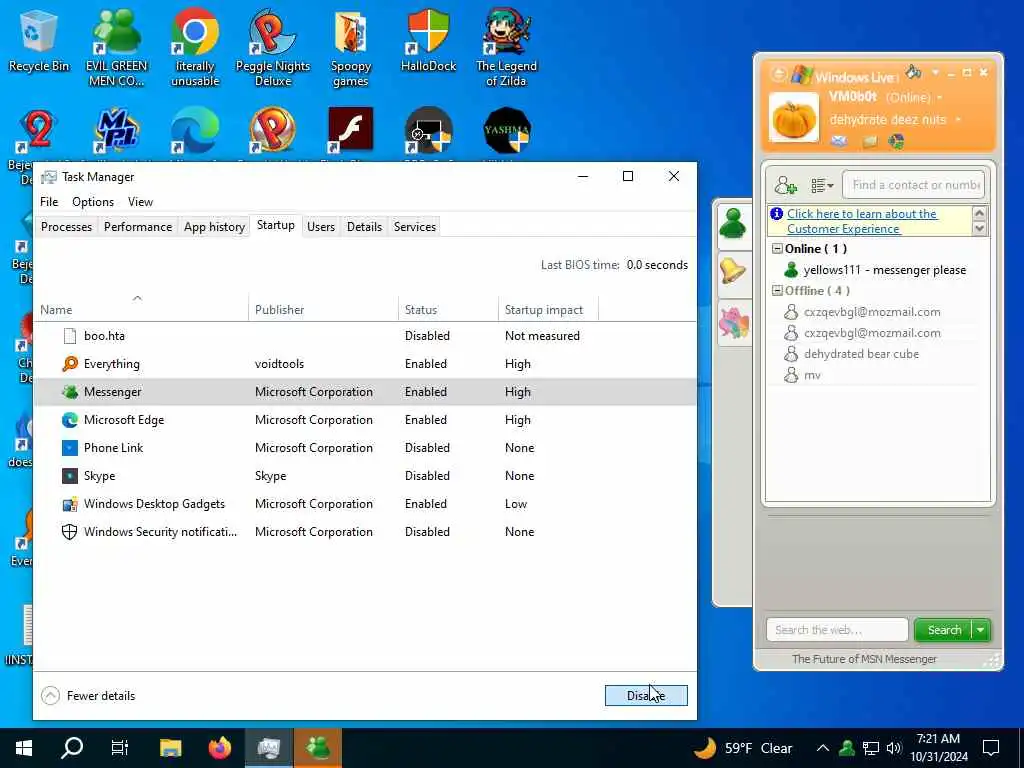Open the Add a contact icon in Messenger

[786, 186]
